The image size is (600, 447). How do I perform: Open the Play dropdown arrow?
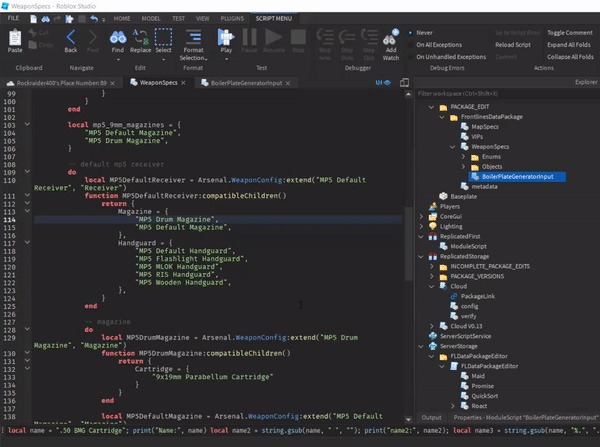226,59
